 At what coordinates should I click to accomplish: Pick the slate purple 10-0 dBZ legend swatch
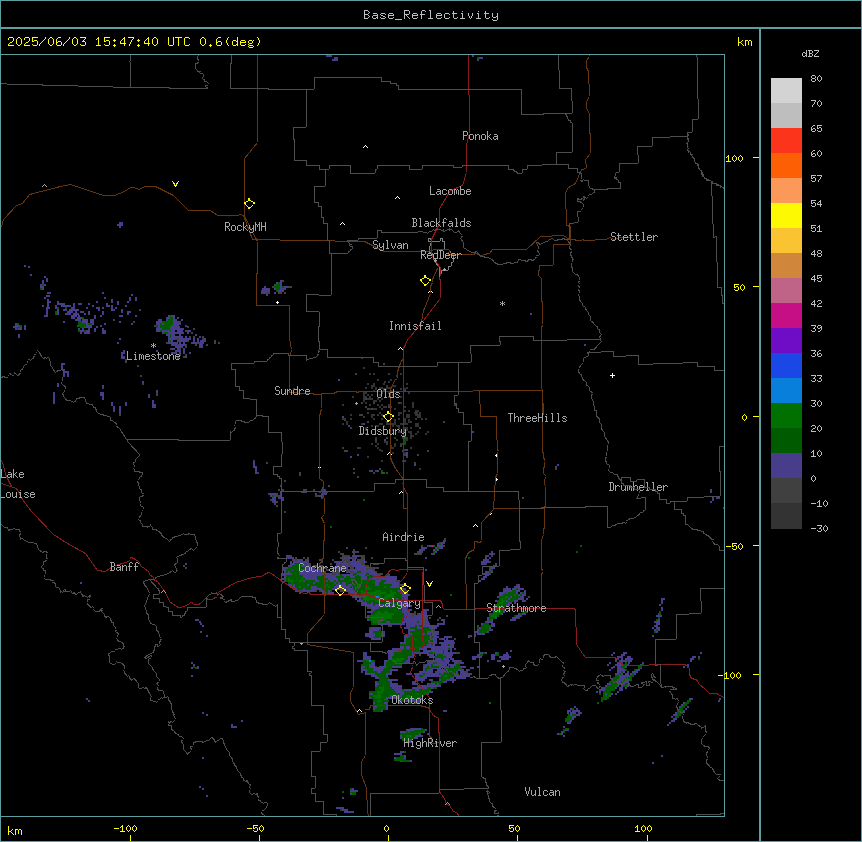[x=786, y=466]
